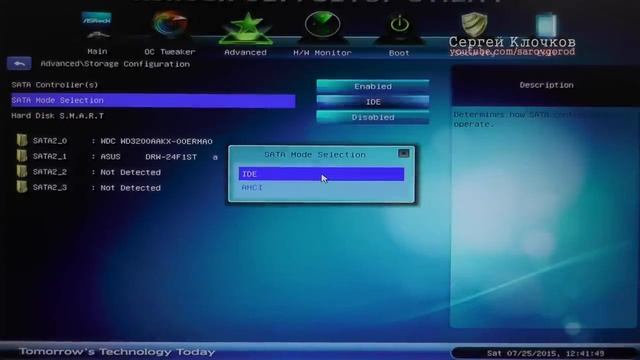Click the Advanced tab label
This screenshot has height=360, width=640.
pos(245,52)
